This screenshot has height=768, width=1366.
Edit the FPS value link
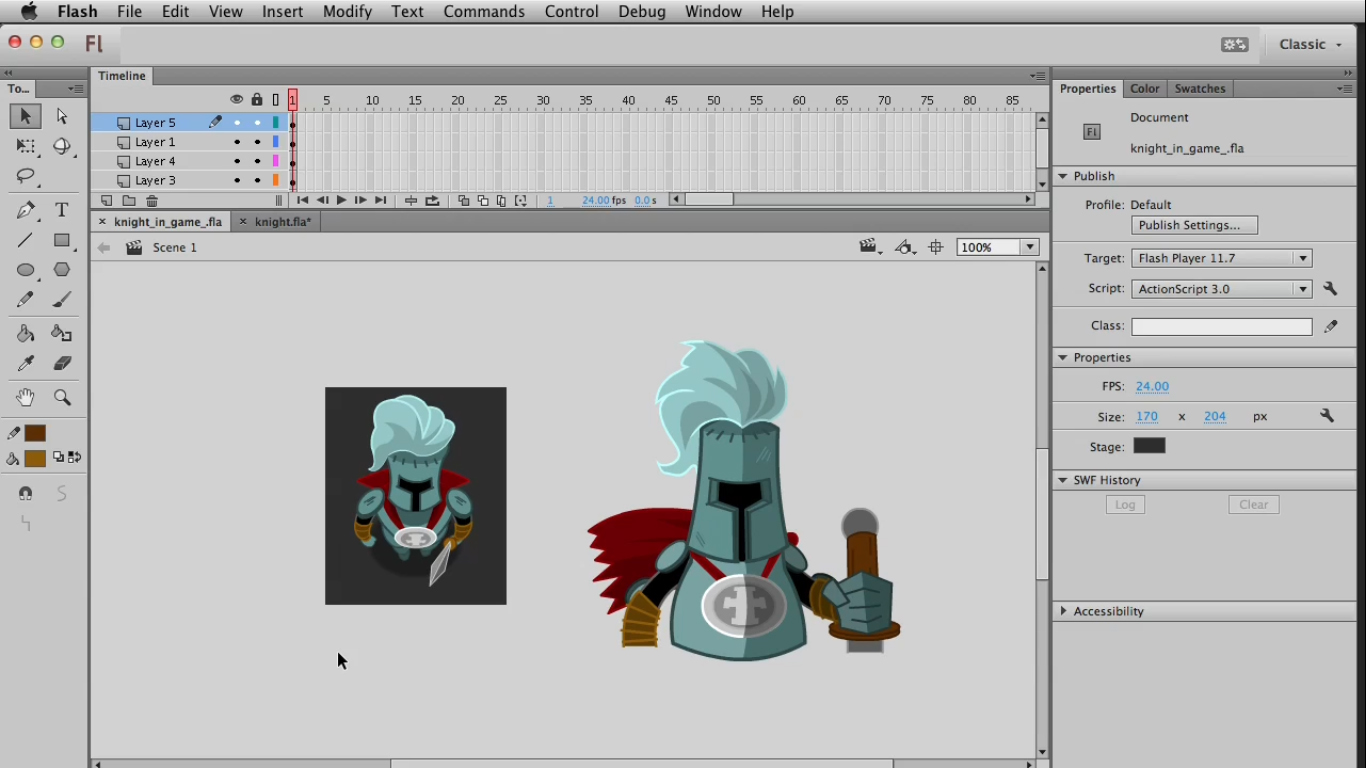[x=1151, y=386]
